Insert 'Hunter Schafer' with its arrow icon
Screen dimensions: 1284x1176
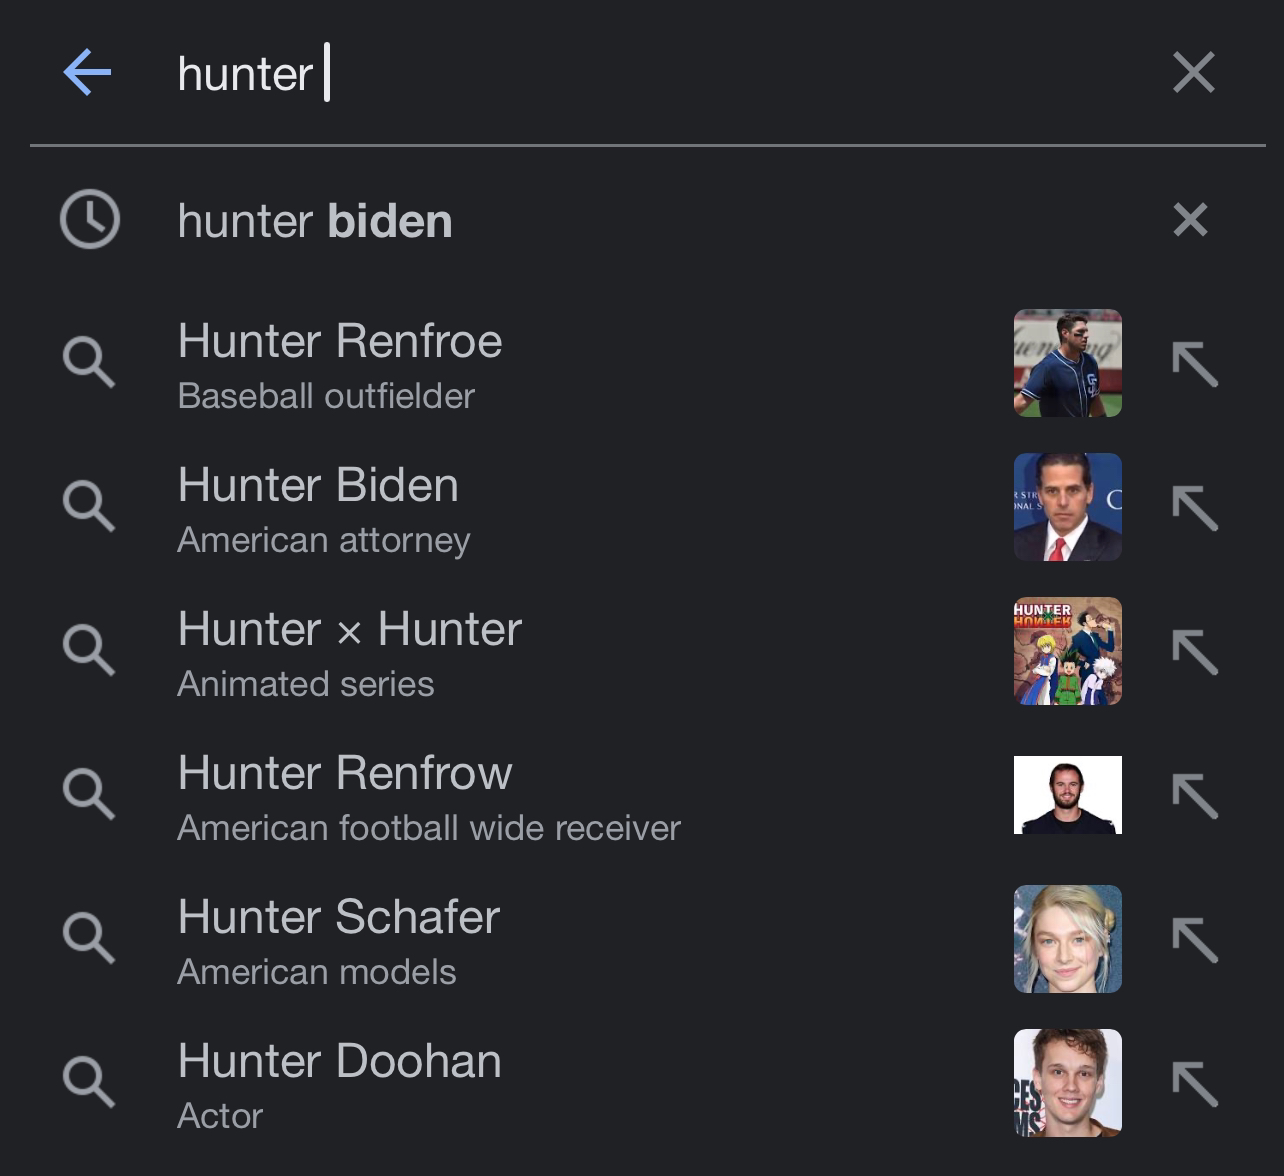pos(1195,940)
